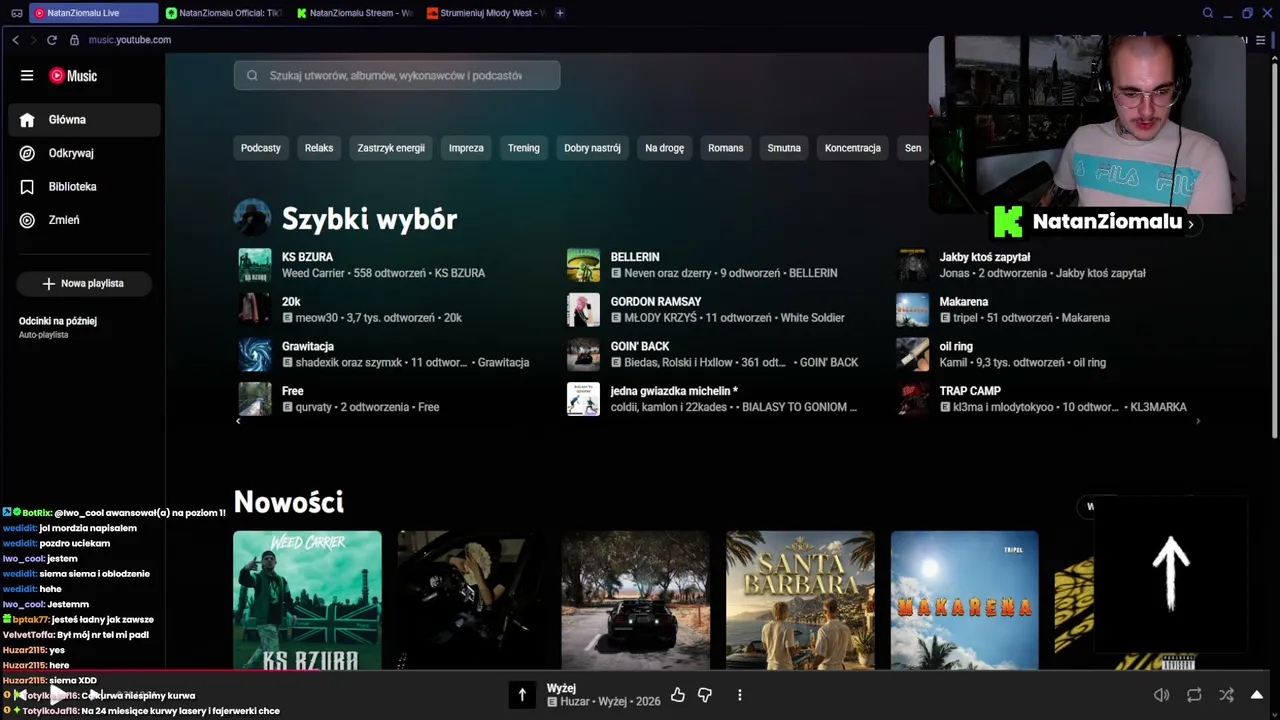Select the Smutna mood chip

click(x=784, y=148)
